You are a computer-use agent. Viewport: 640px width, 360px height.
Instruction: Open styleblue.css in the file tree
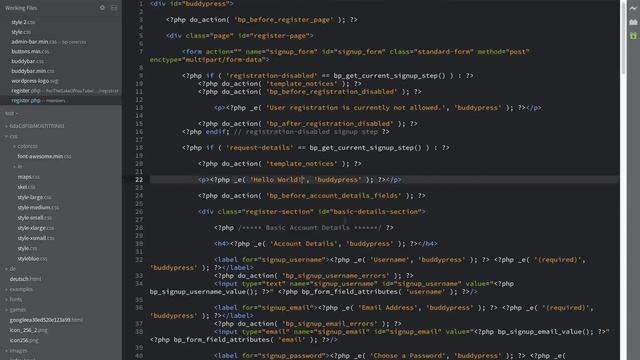pos(32,259)
